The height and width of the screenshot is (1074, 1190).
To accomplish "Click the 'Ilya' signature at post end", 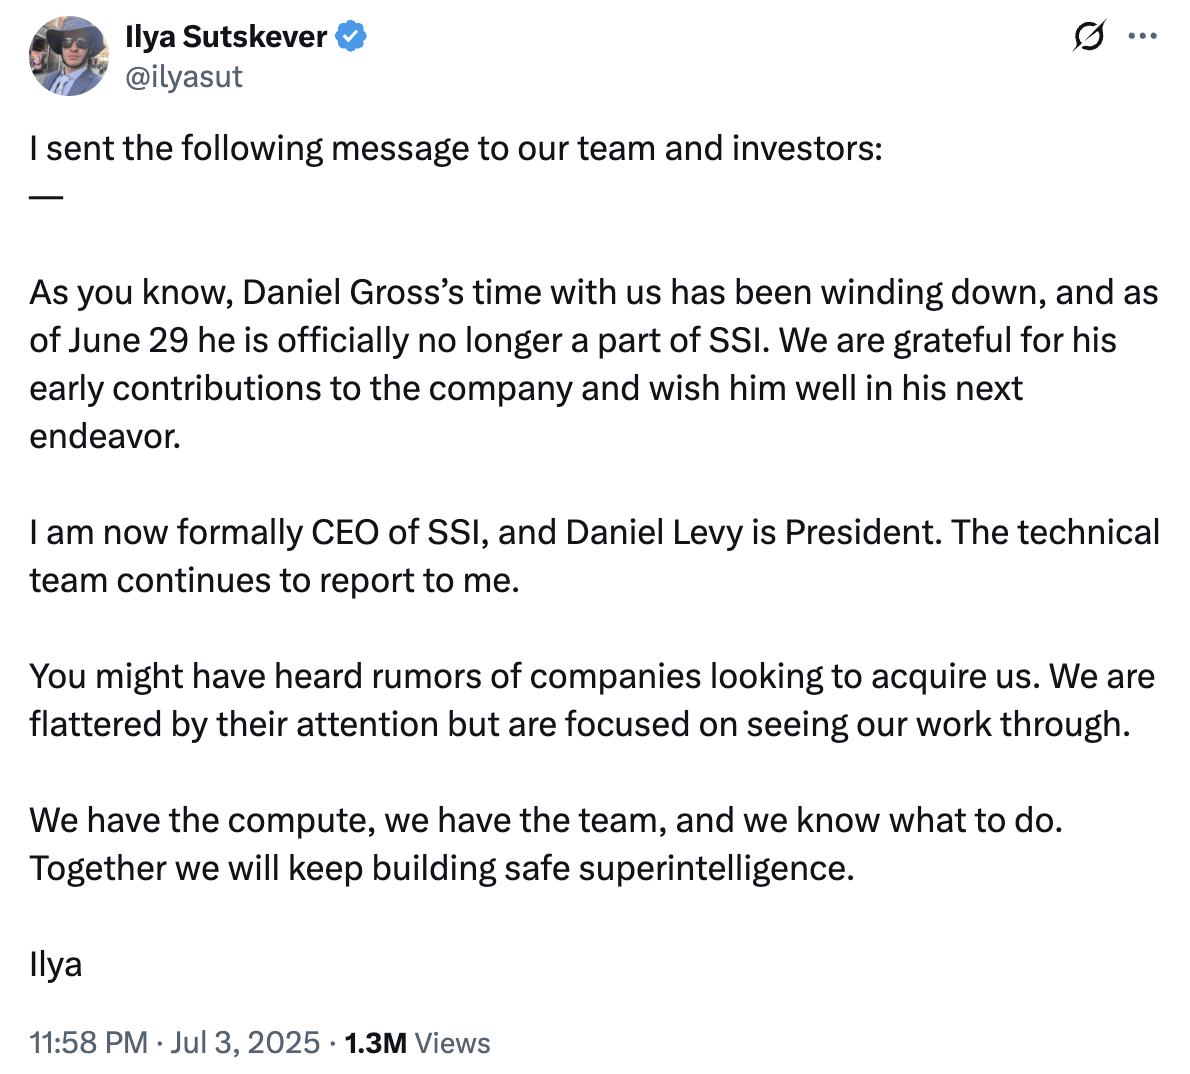I will (55, 964).
